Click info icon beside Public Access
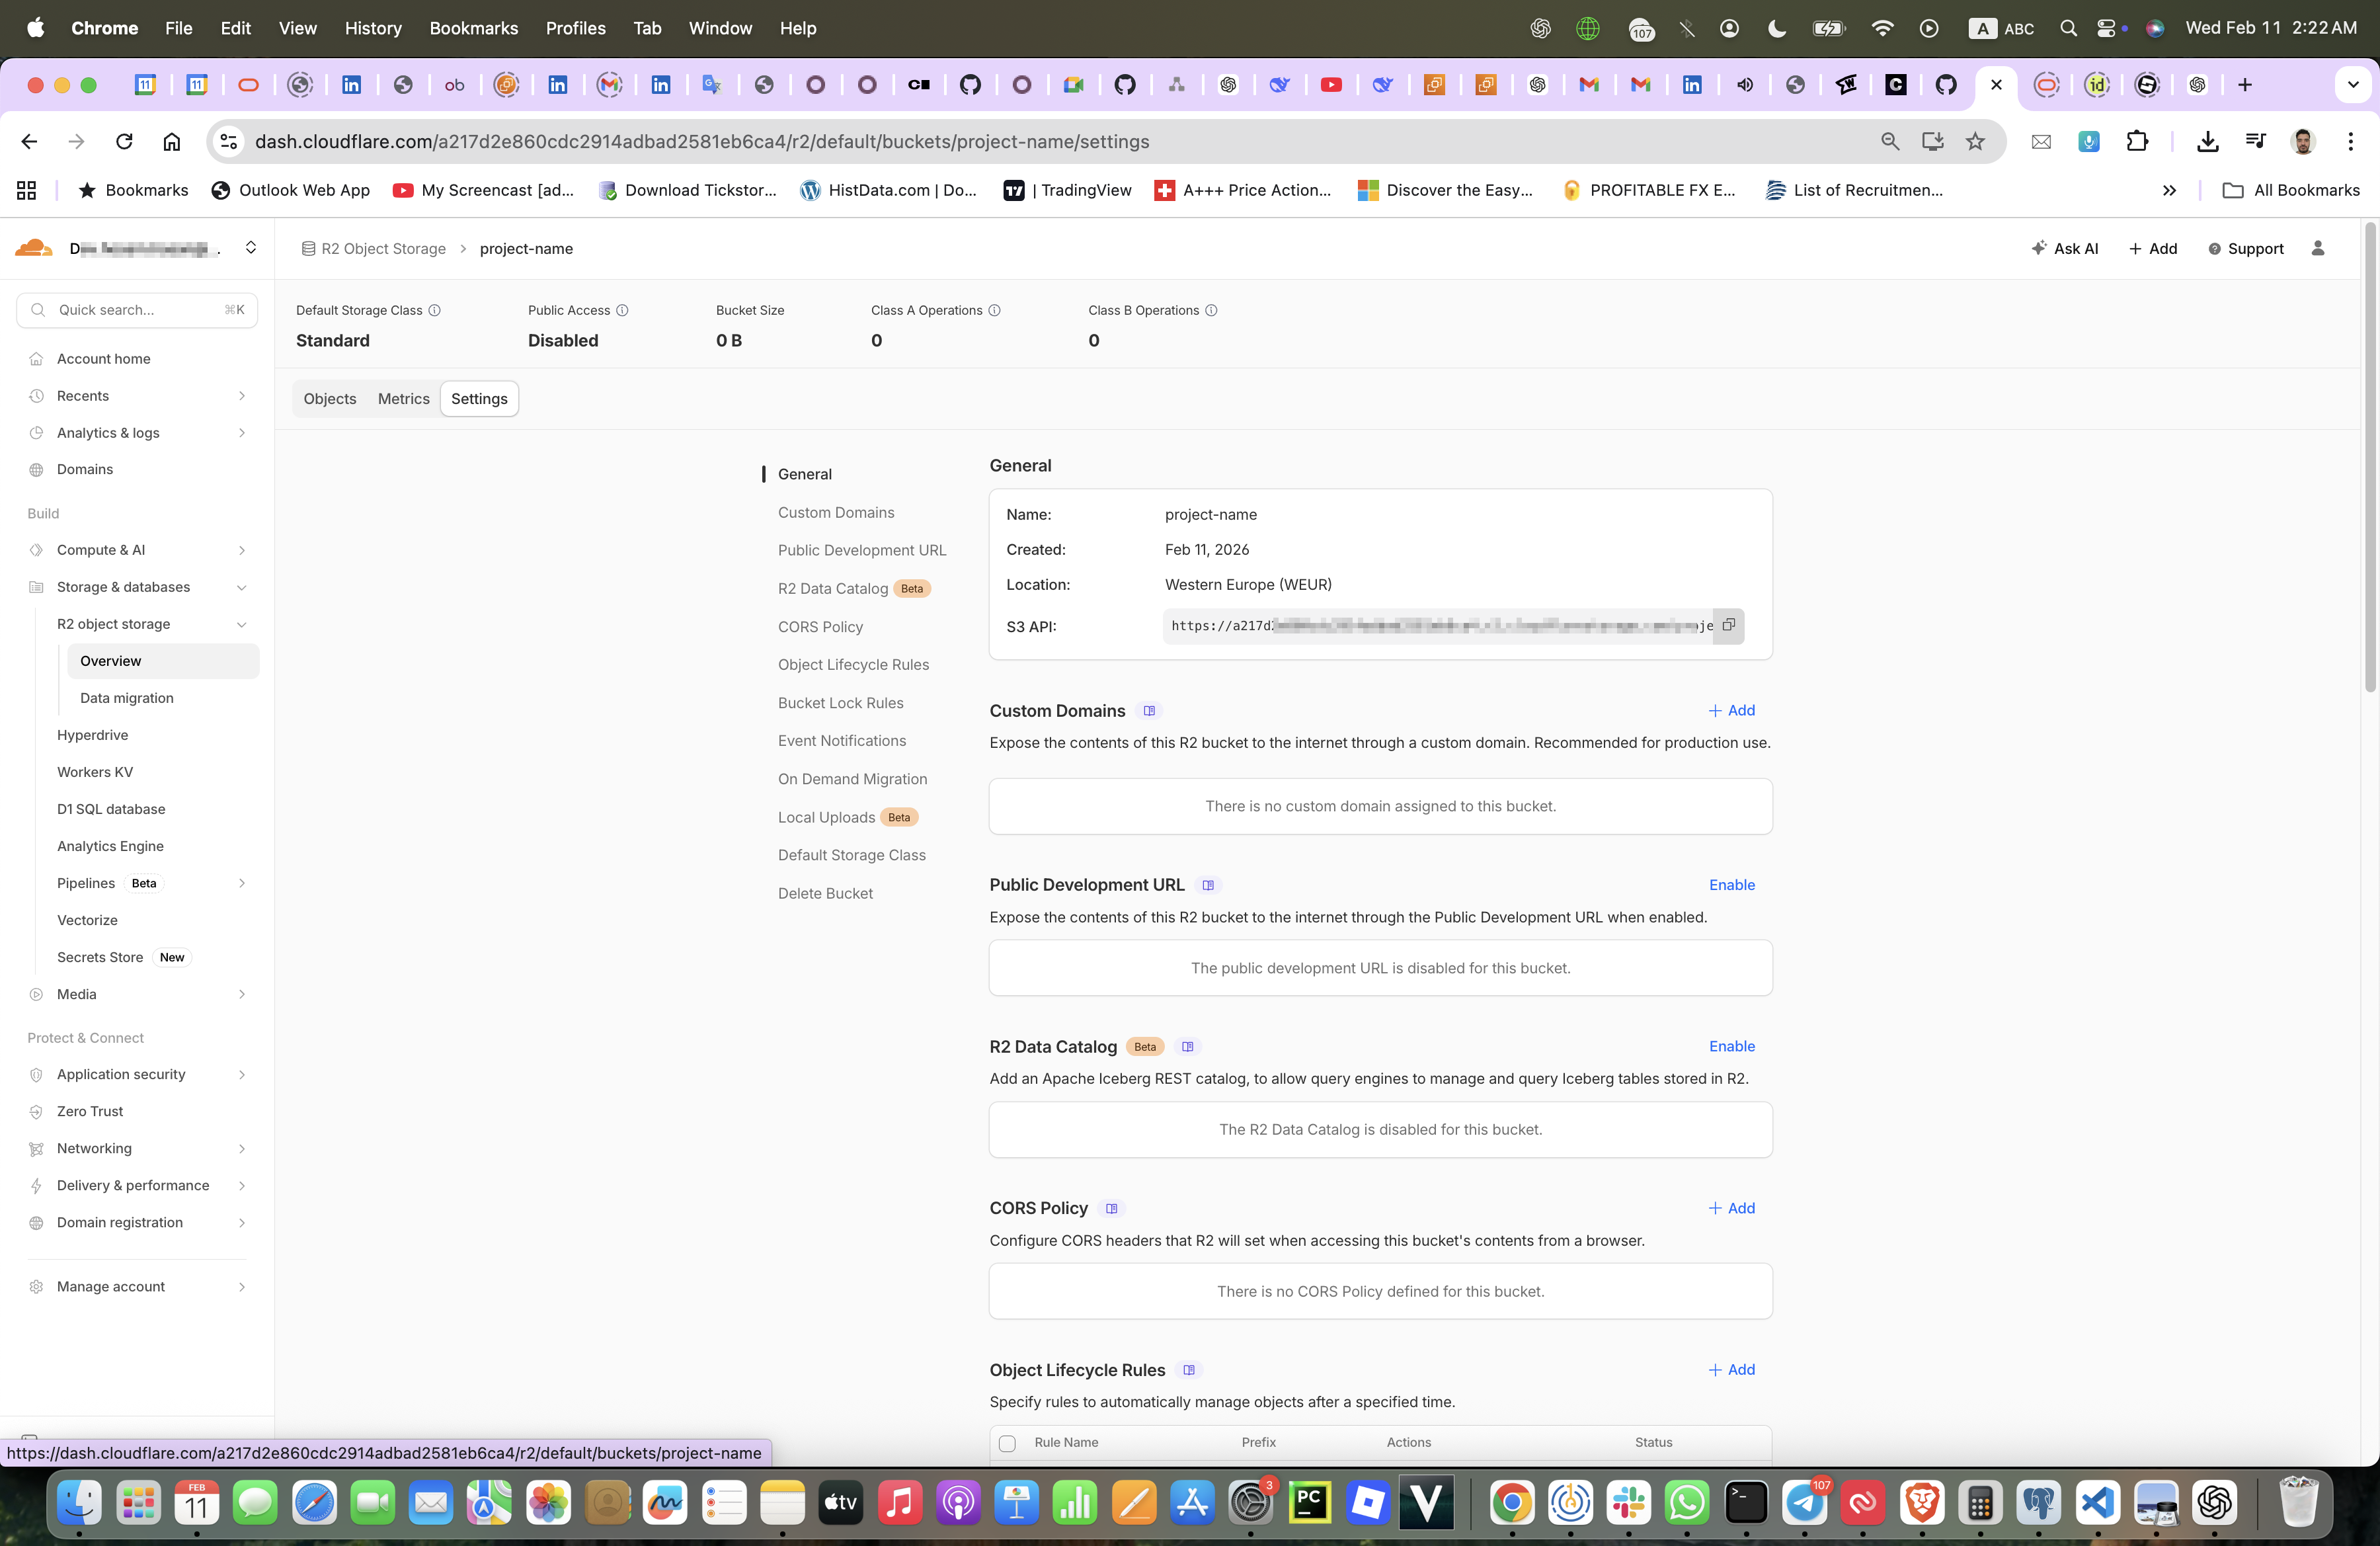2380x1546 pixels. [622, 310]
